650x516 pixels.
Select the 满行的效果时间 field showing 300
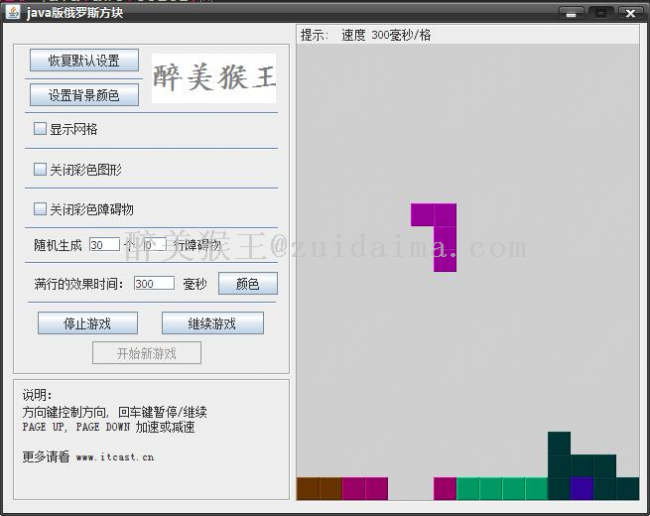153,284
